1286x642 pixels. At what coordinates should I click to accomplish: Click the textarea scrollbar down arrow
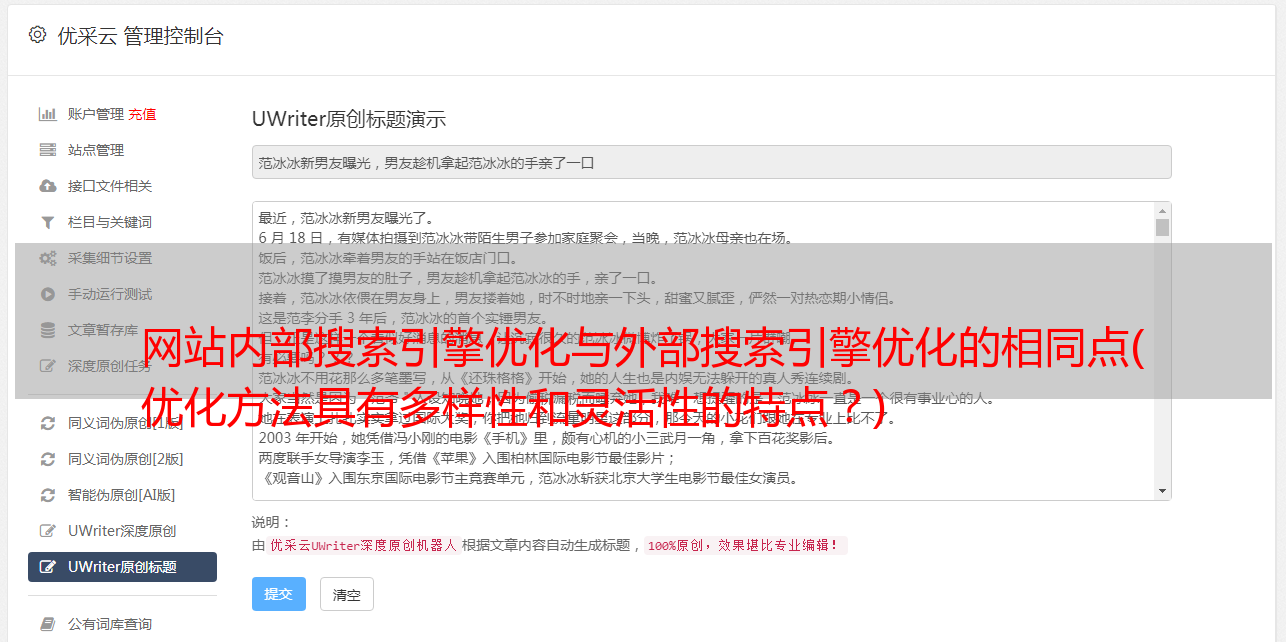point(1162,491)
